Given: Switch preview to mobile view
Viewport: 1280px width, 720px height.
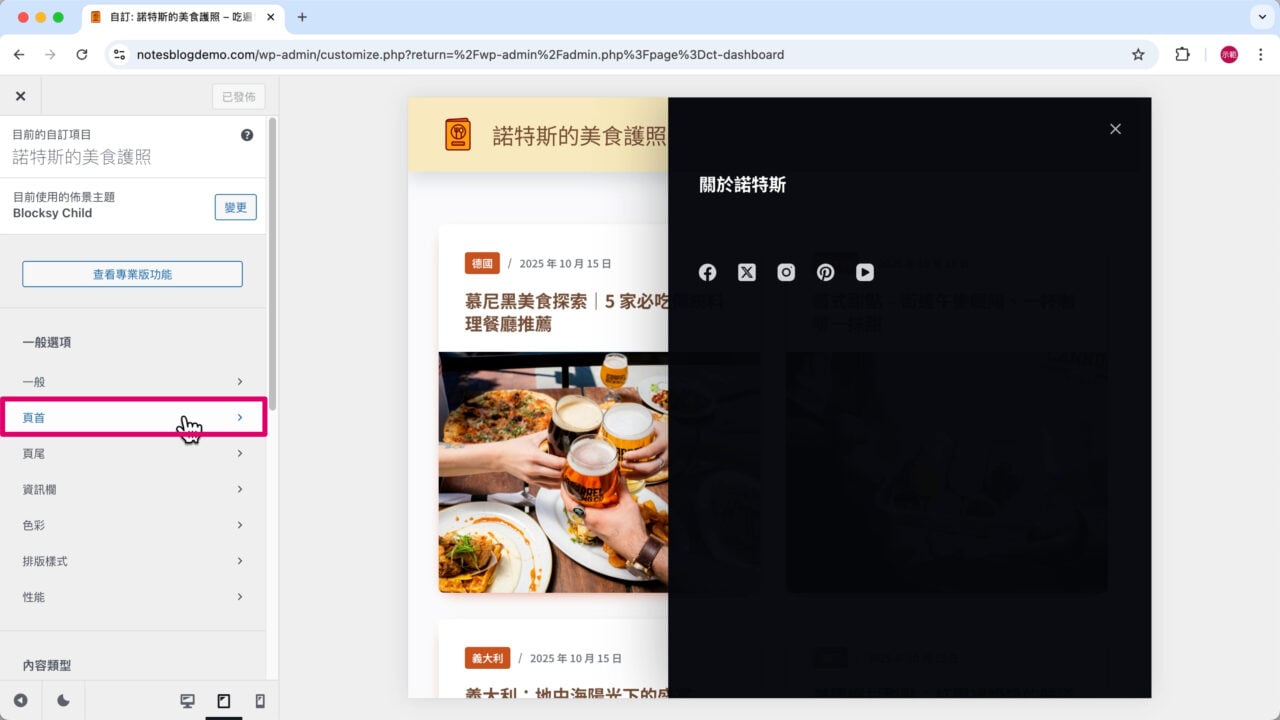Looking at the screenshot, I should point(261,701).
